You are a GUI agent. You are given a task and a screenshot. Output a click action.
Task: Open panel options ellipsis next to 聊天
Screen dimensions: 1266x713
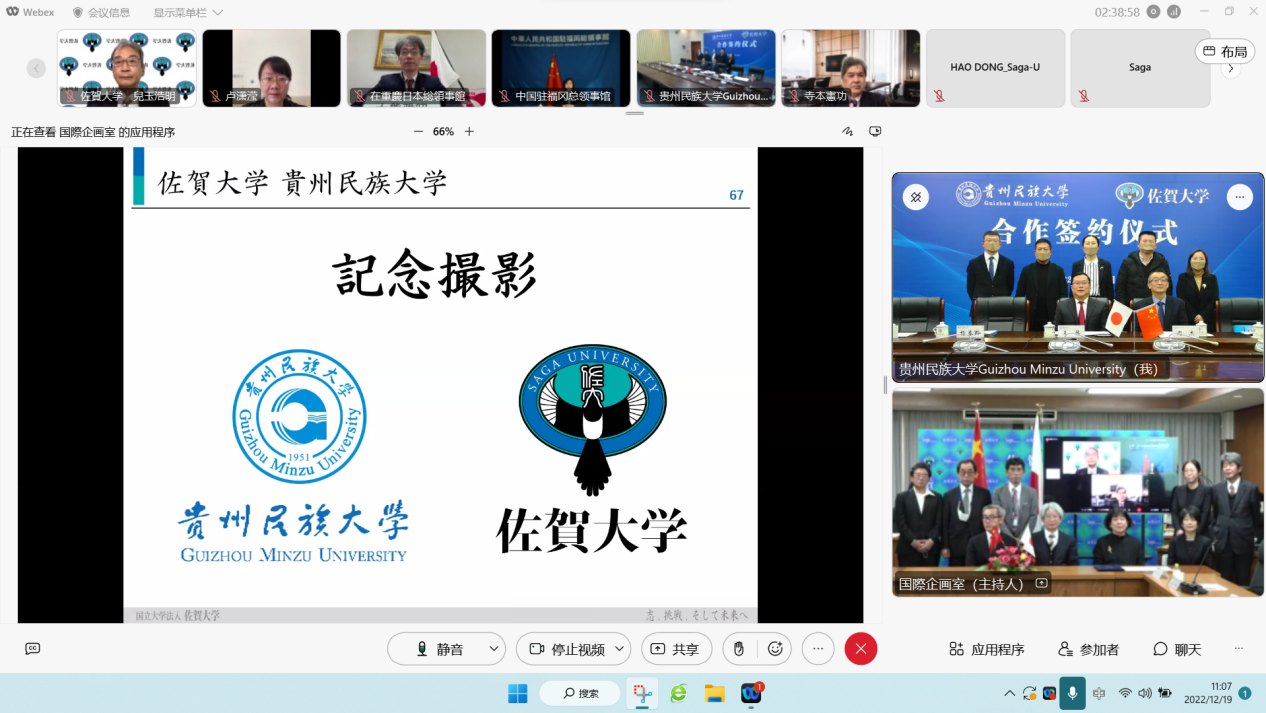click(x=1239, y=648)
